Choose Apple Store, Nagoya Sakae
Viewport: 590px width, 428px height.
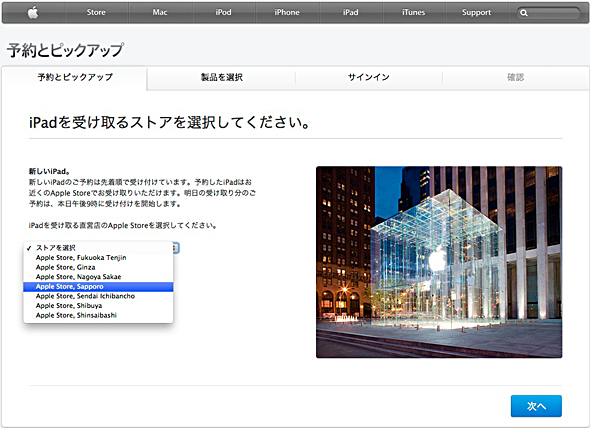coord(98,277)
